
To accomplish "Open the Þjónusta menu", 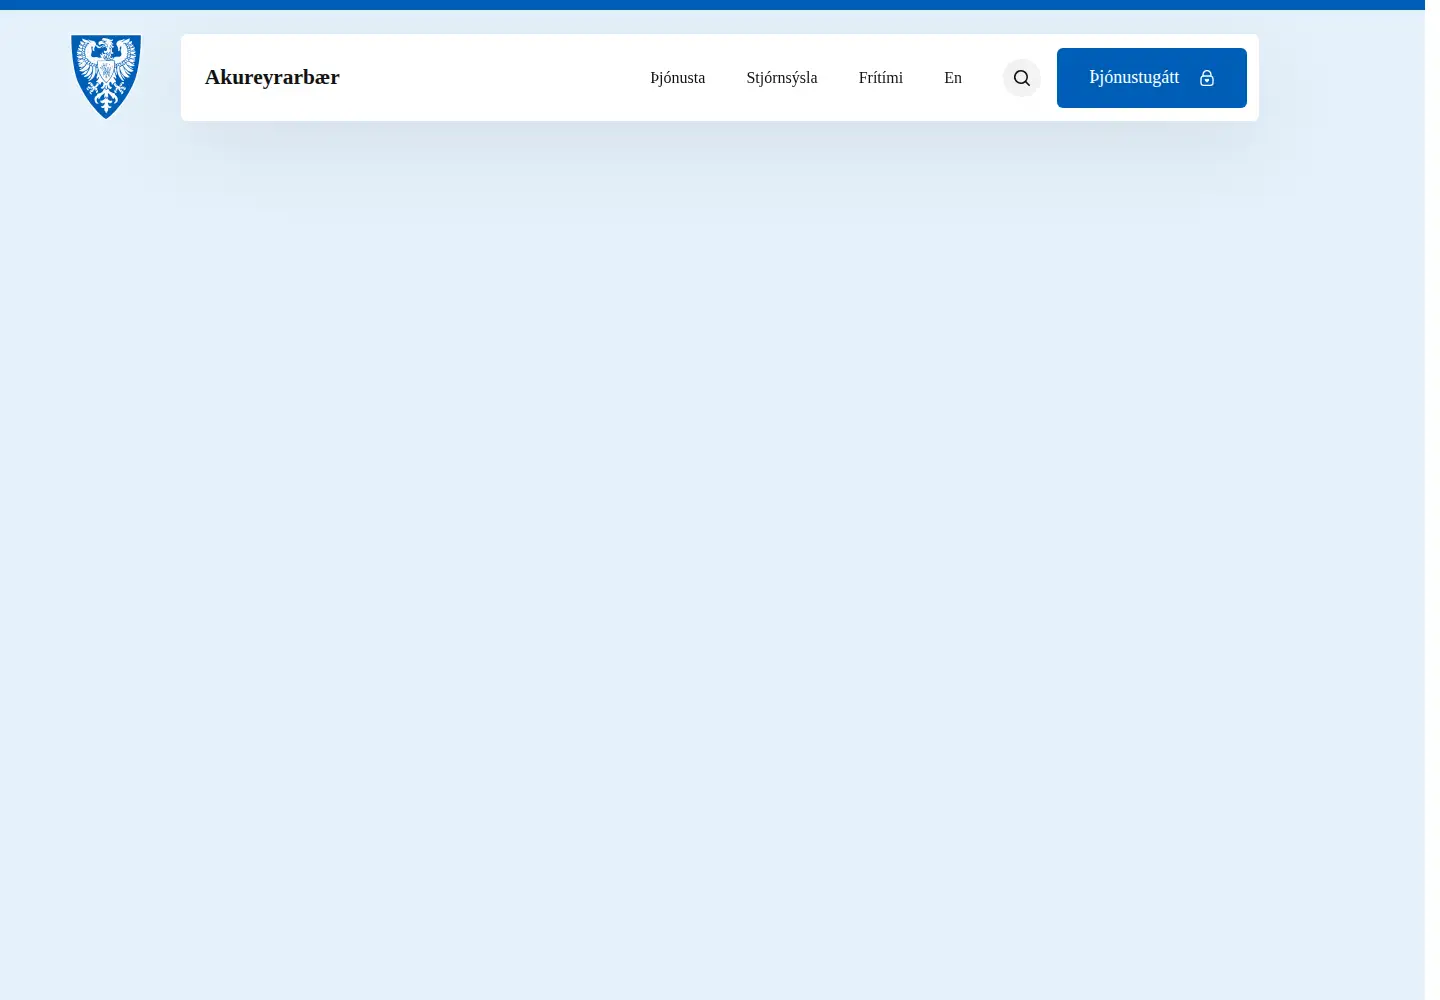I will pos(678,78).
